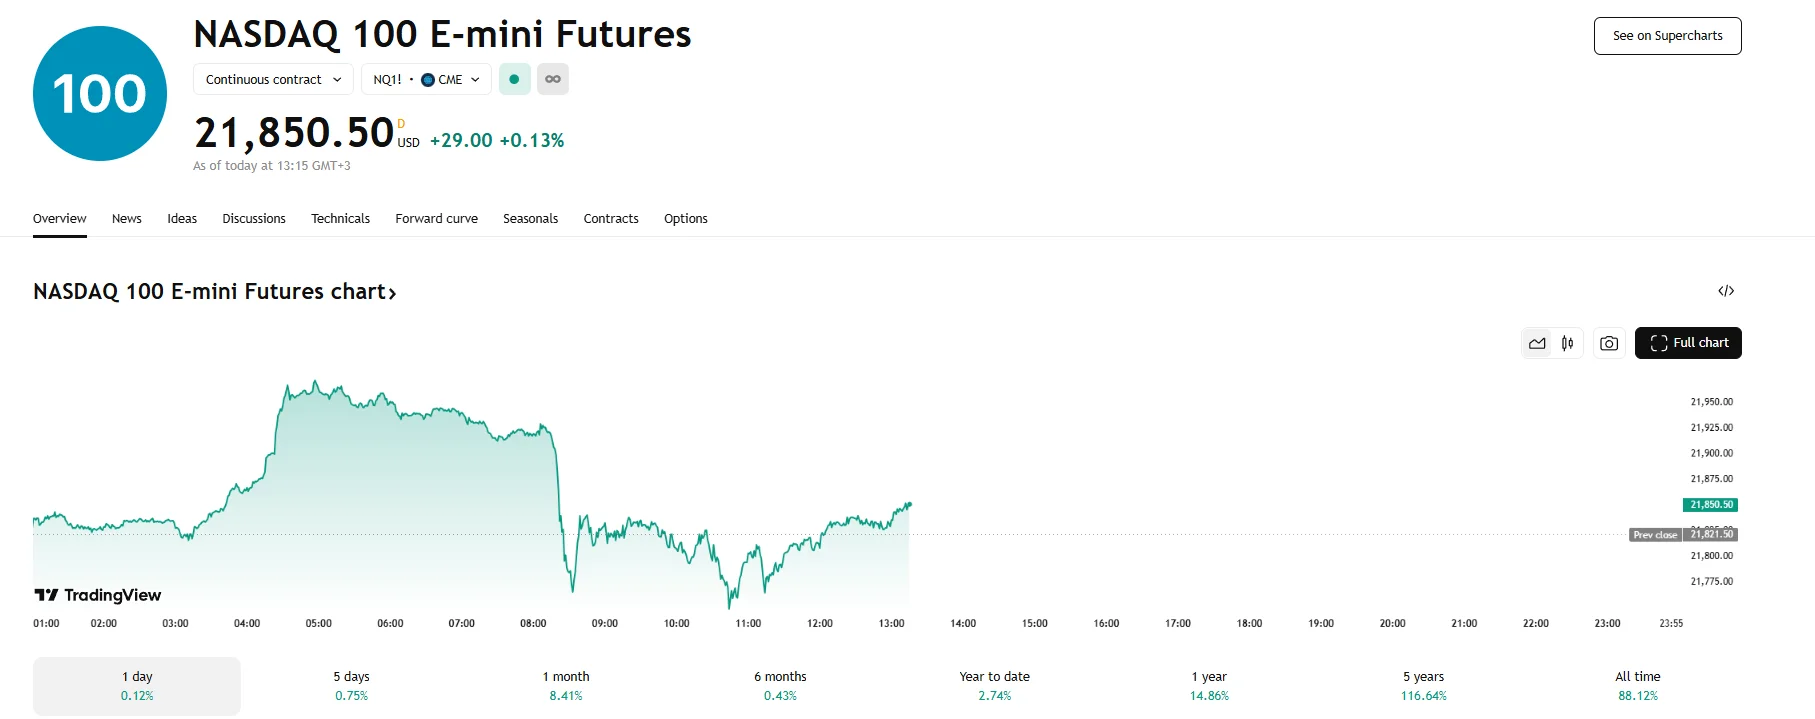Switch chart to area style

tap(1537, 343)
